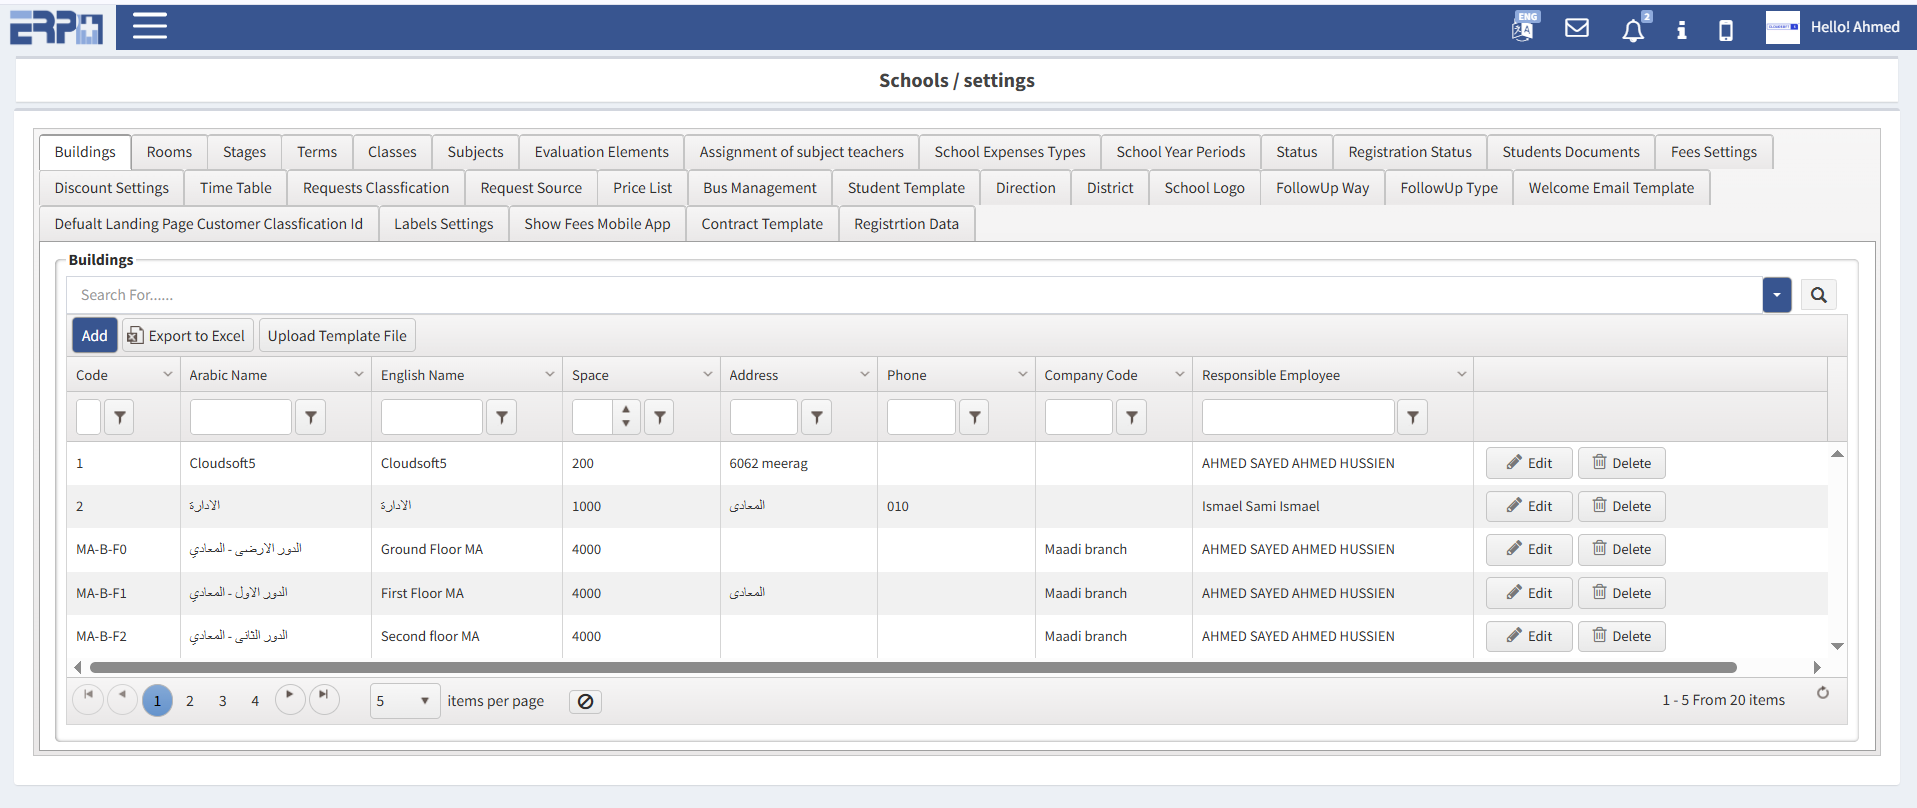The width and height of the screenshot is (1917, 808).
Task: Open the Responsible Employee column menu
Action: (1461, 375)
